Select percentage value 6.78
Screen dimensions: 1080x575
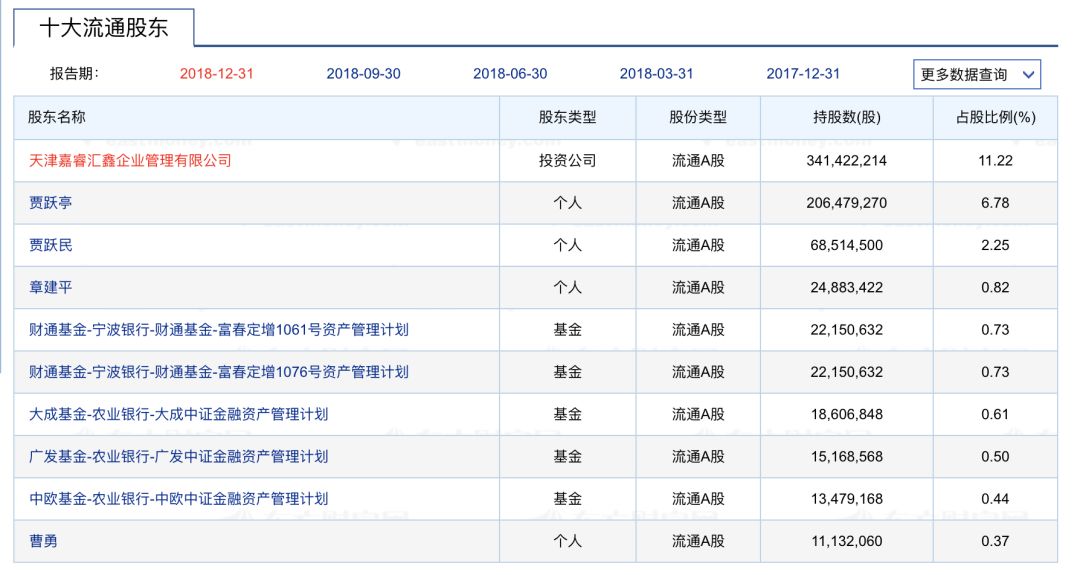[x=995, y=202]
